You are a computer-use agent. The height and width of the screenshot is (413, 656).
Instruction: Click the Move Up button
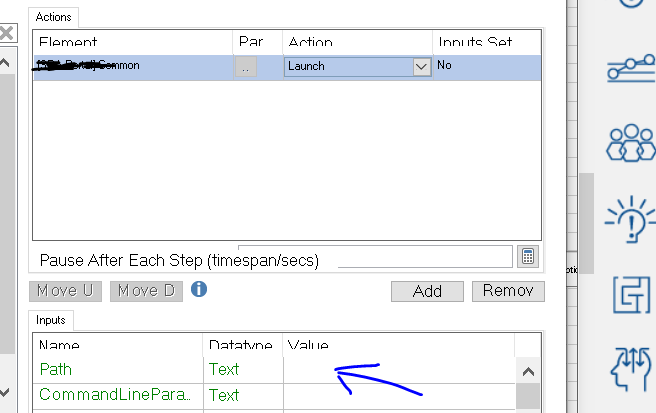click(x=65, y=291)
